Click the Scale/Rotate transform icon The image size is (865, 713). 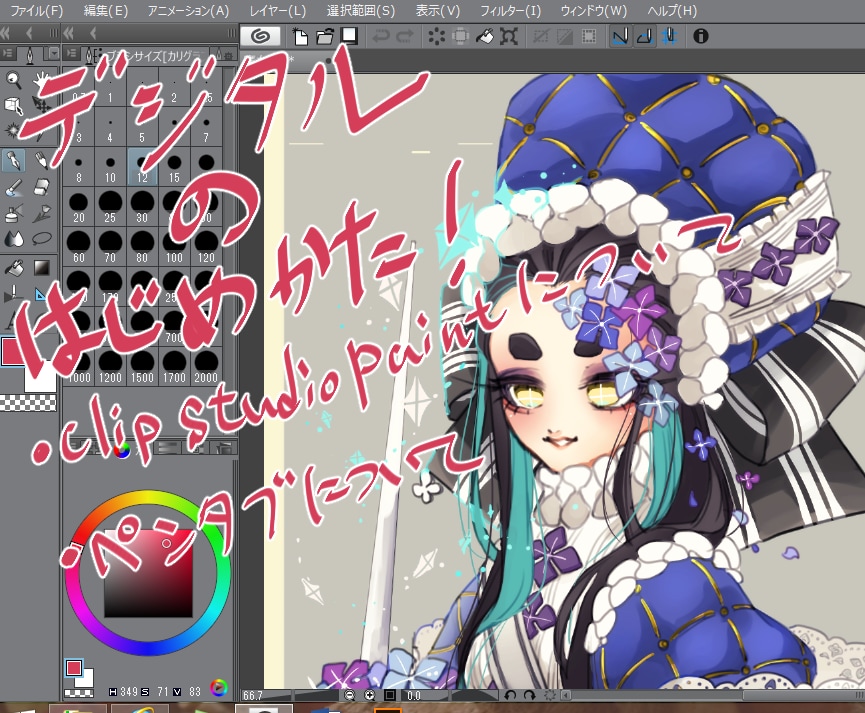[x=509, y=36]
